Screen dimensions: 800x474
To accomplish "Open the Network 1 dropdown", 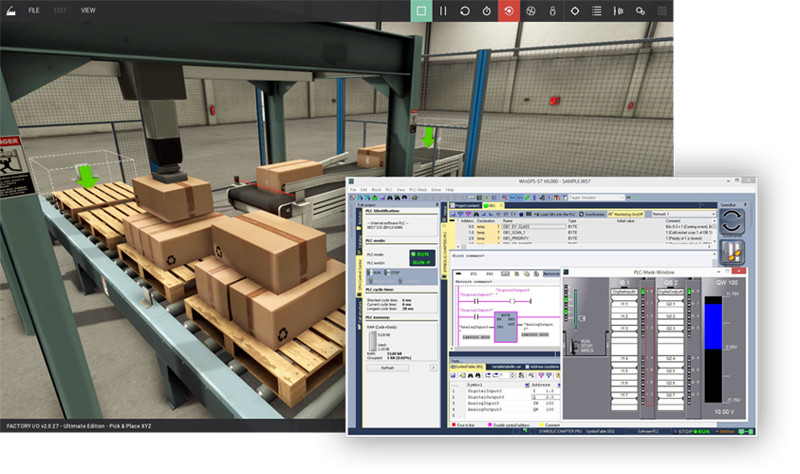I will coord(683,214).
